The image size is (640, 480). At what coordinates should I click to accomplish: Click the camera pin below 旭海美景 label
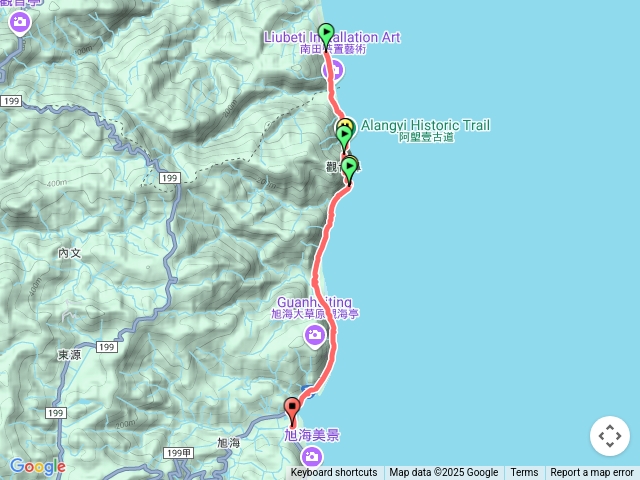tap(312, 457)
